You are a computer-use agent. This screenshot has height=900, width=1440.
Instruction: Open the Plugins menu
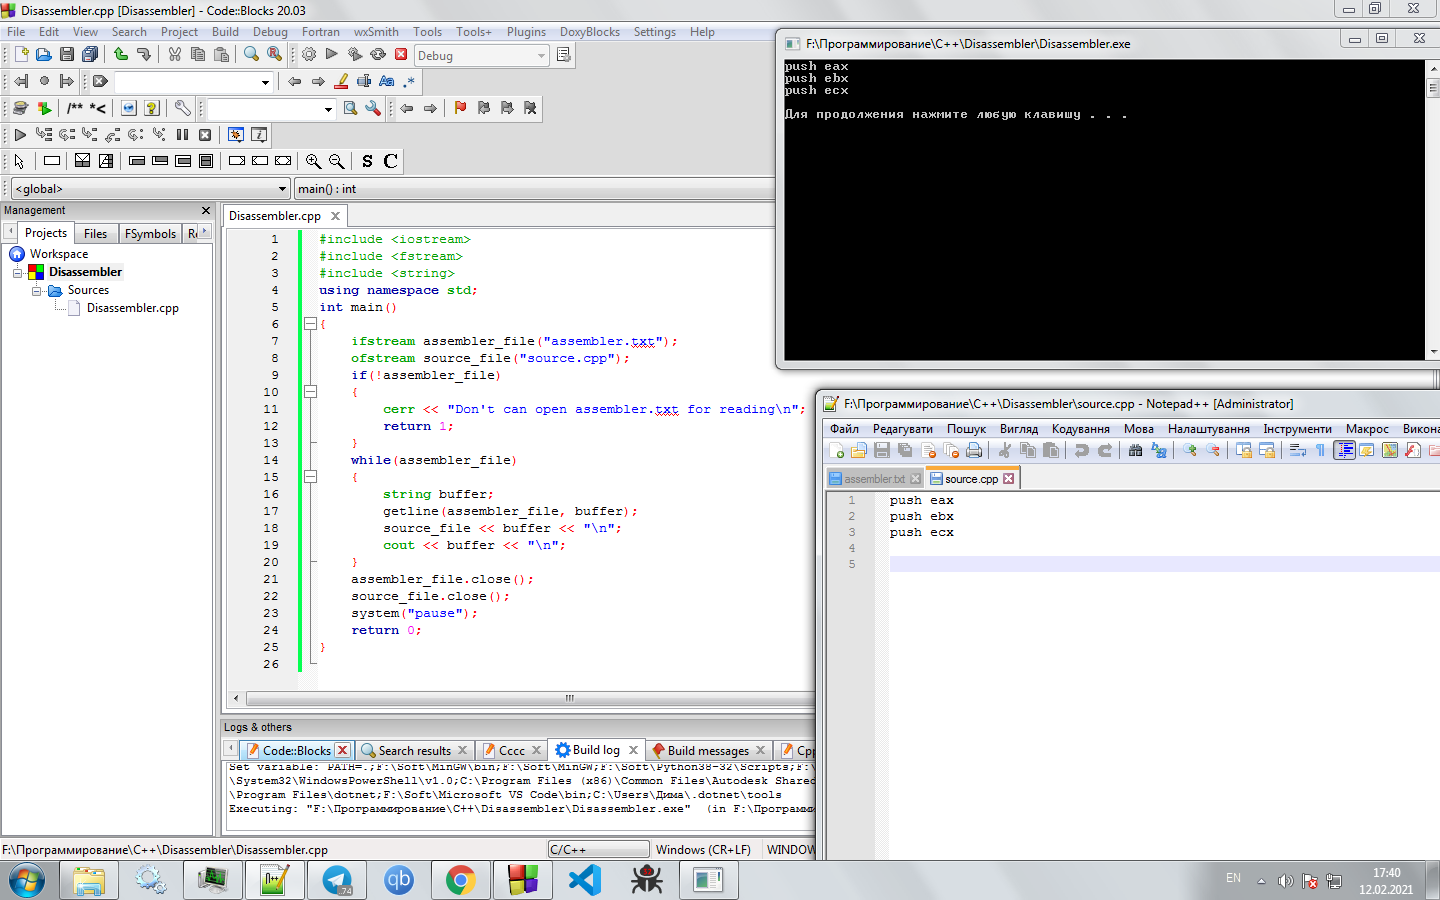click(526, 32)
